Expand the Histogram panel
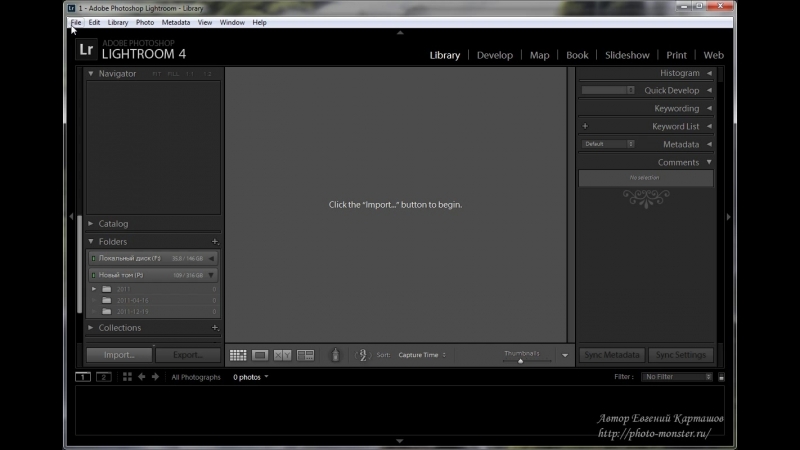This screenshot has height=450, width=800. pyautogui.click(x=709, y=73)
